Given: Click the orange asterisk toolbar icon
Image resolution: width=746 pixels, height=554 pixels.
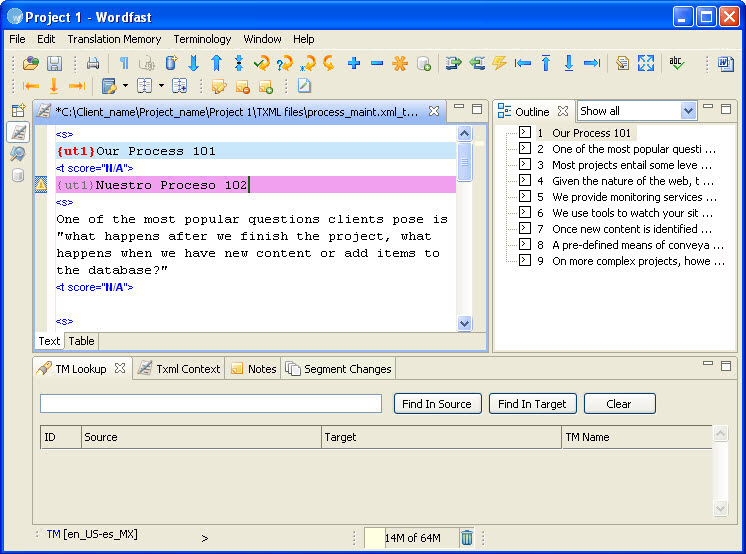Looking at the screenshot, I should (x=400, y=63).
